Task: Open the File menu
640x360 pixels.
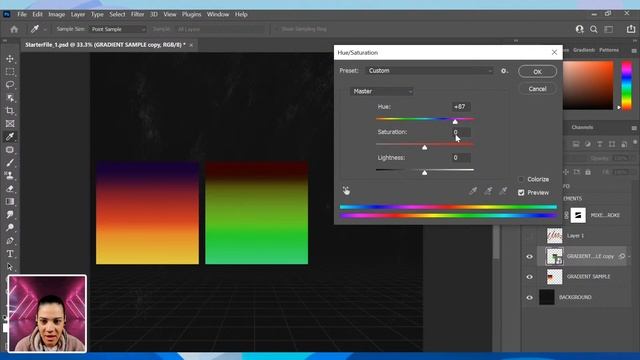Action: (x=22, y=14)
